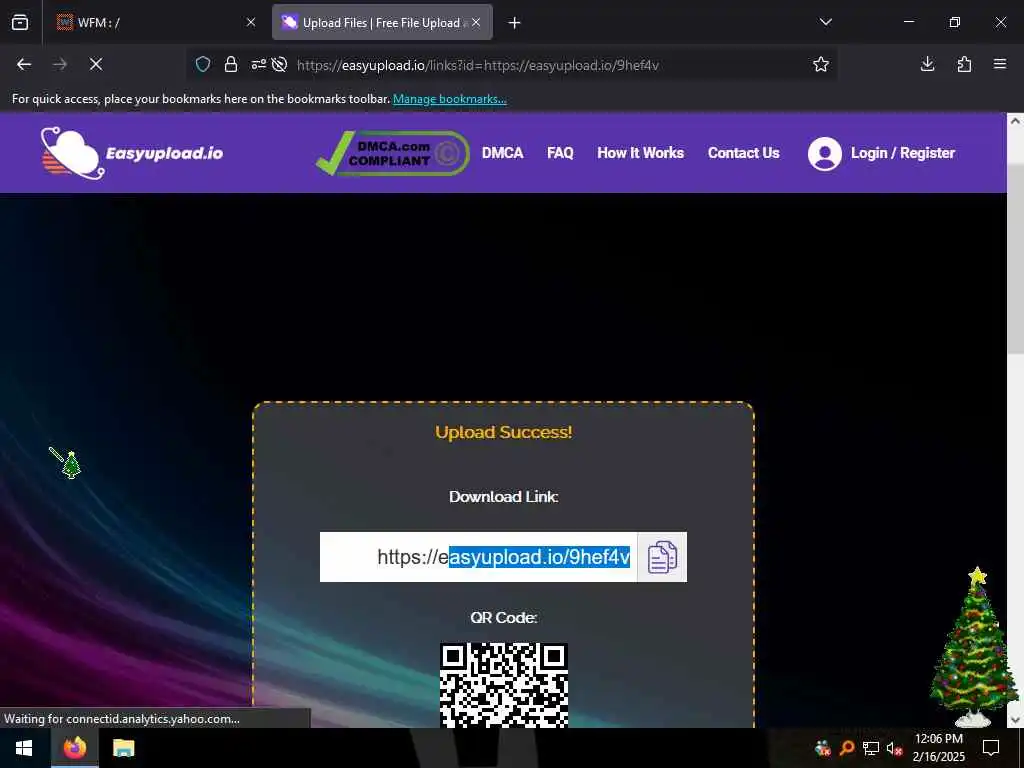1024x768 pixels.
Task: Click the Manage bookmarks link
Action: click(449, 99)
